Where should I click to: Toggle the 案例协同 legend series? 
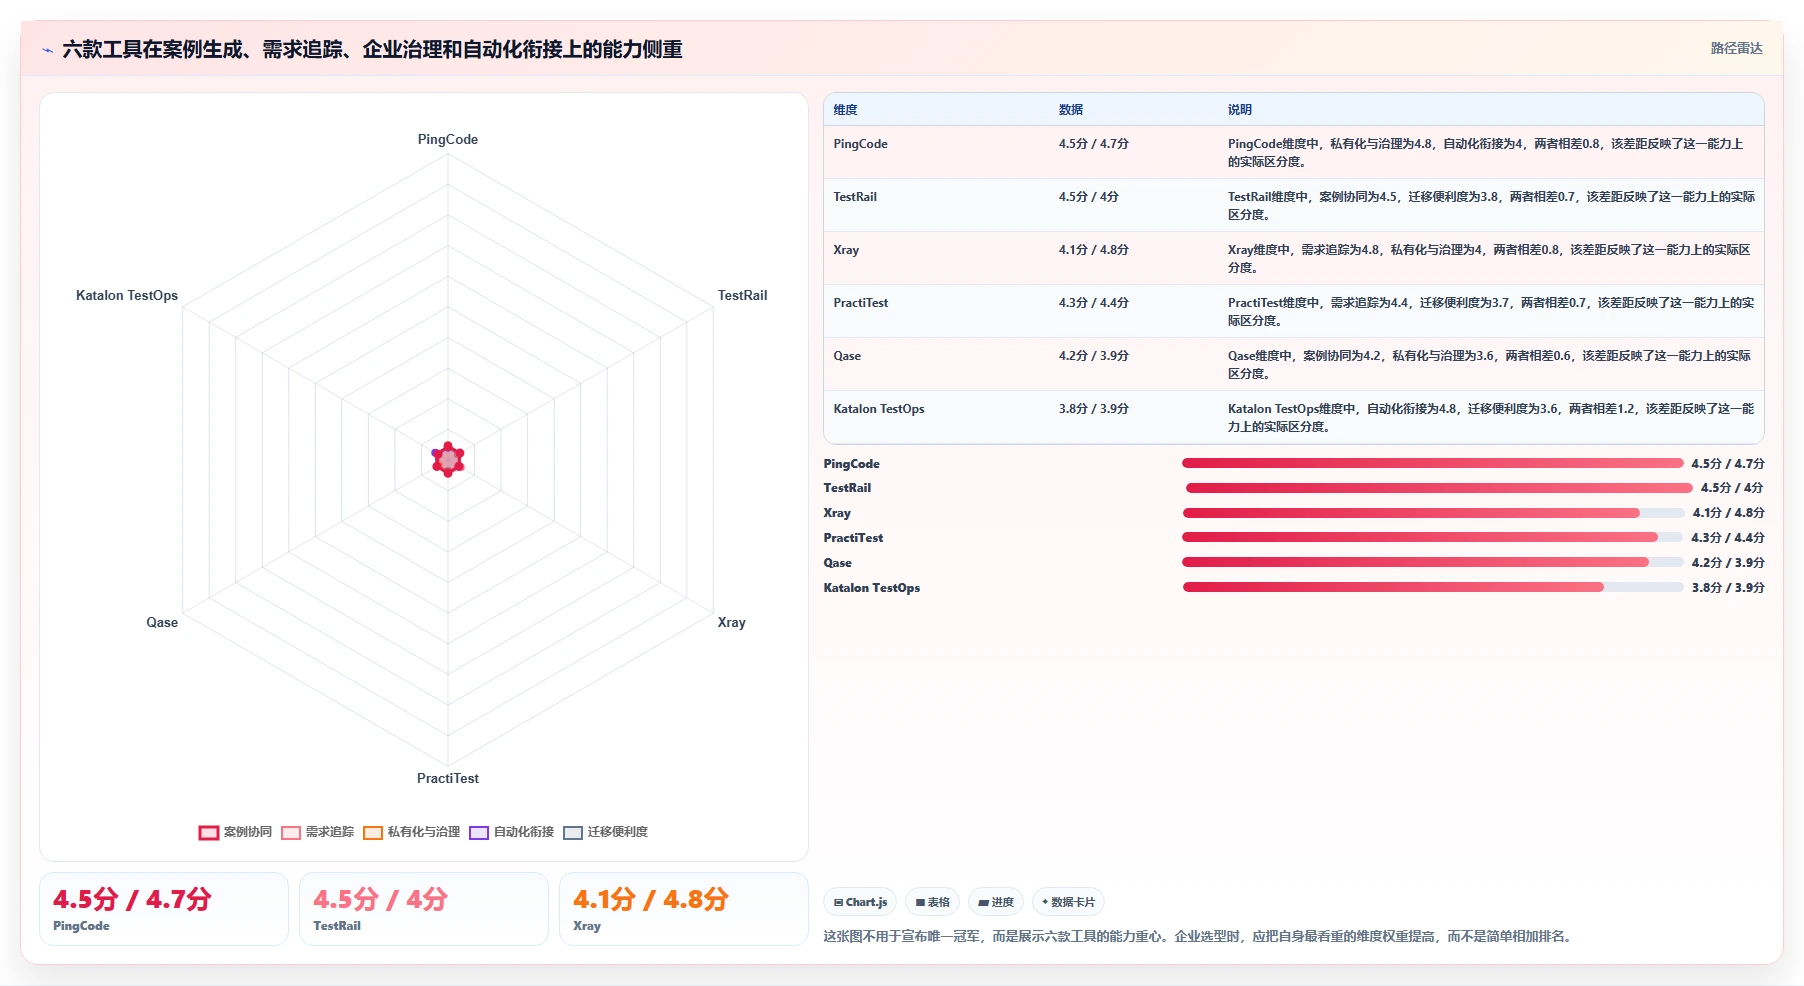[235, 832]
